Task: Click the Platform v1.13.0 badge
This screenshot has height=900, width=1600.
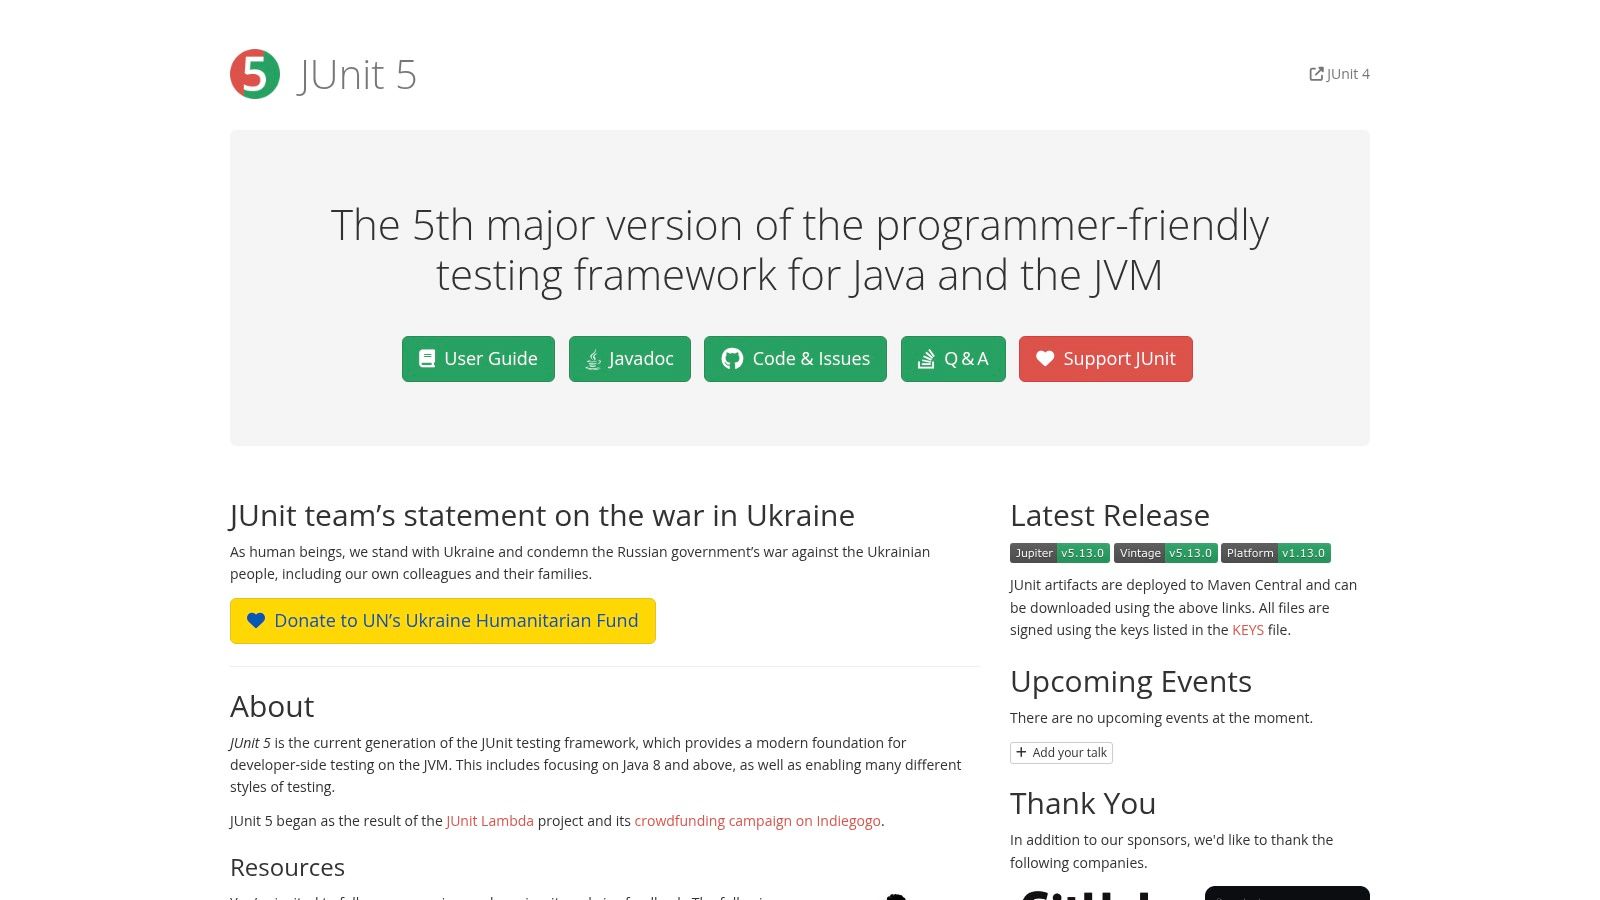Action: coord(1276,553)
